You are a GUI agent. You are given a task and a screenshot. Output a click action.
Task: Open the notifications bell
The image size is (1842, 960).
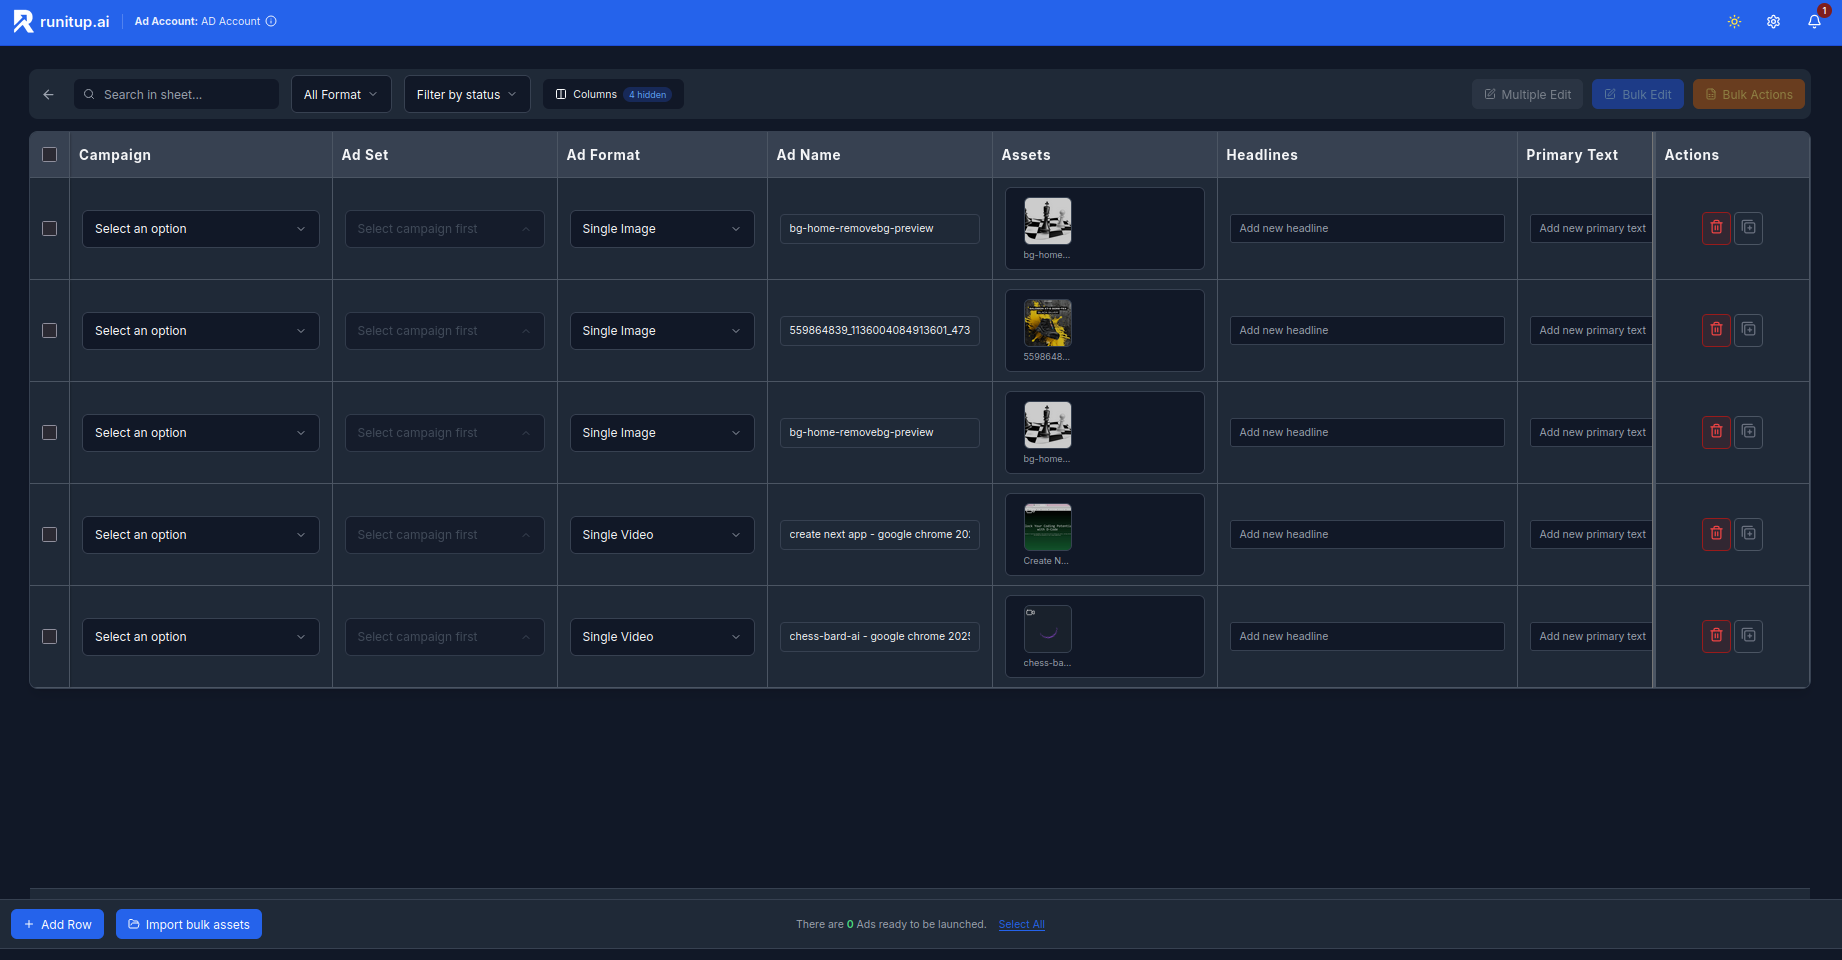tap(1814, 22)
